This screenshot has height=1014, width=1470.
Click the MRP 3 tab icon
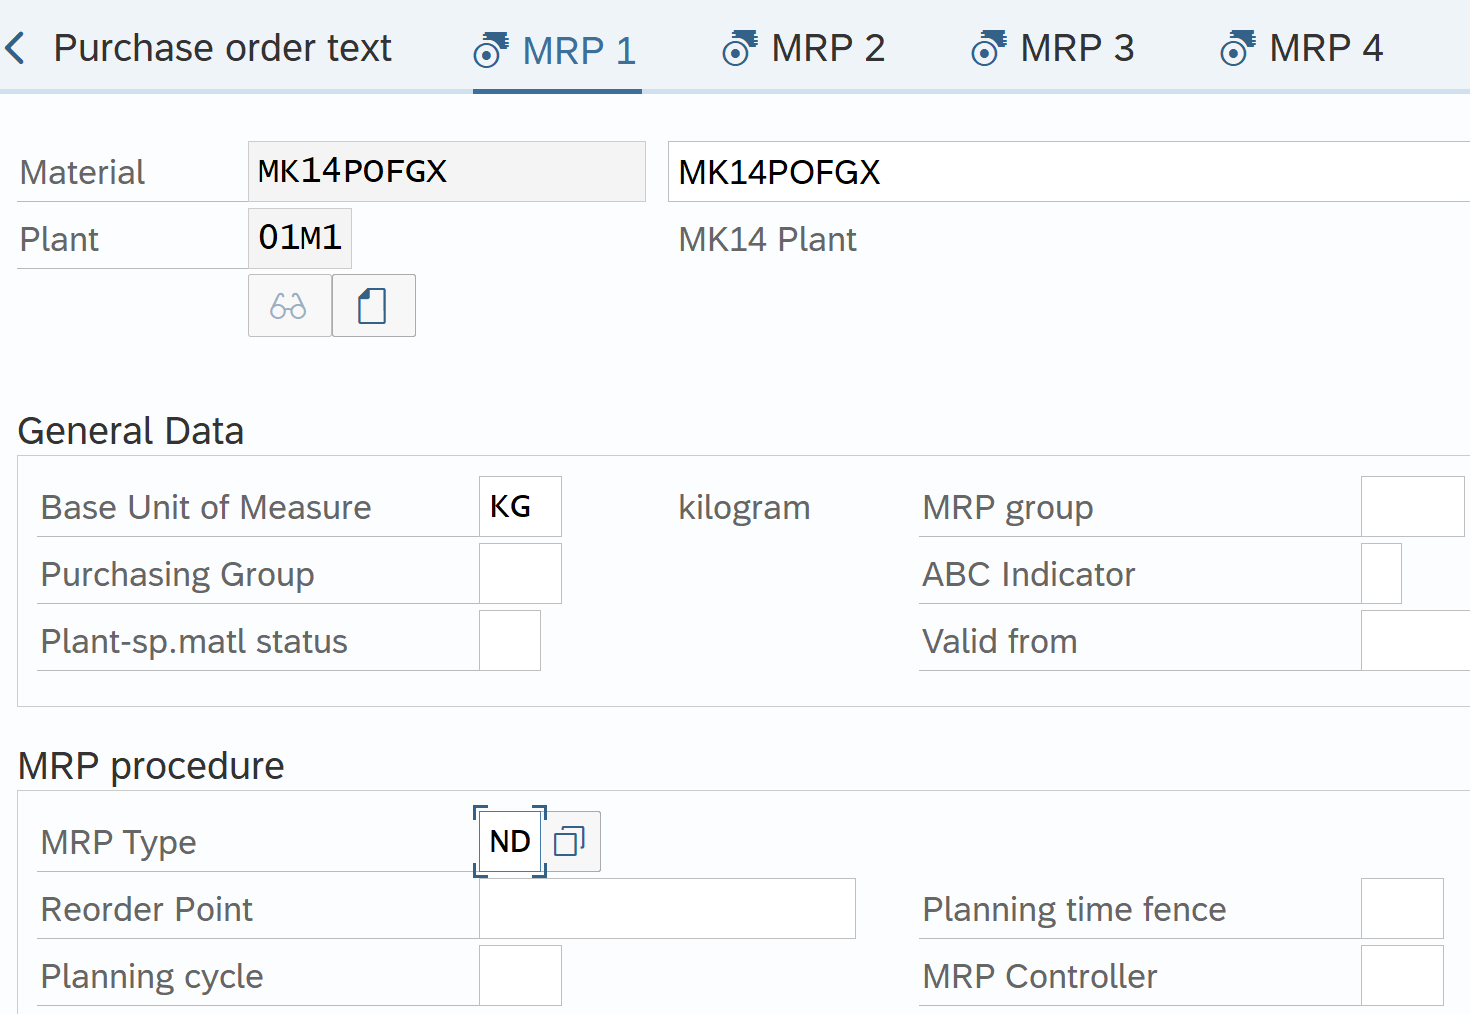(988, 48)
